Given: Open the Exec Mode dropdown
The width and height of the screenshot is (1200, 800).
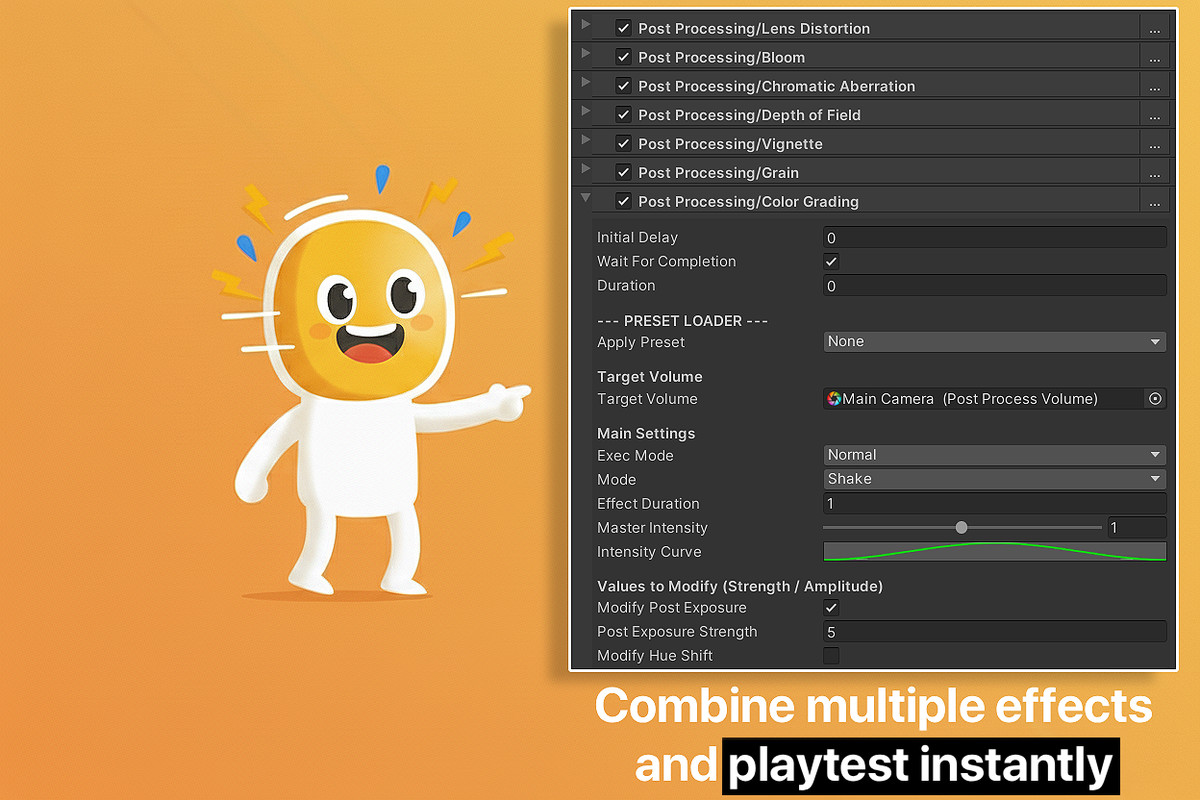Looking at the screenshot, I should (994, 455).
